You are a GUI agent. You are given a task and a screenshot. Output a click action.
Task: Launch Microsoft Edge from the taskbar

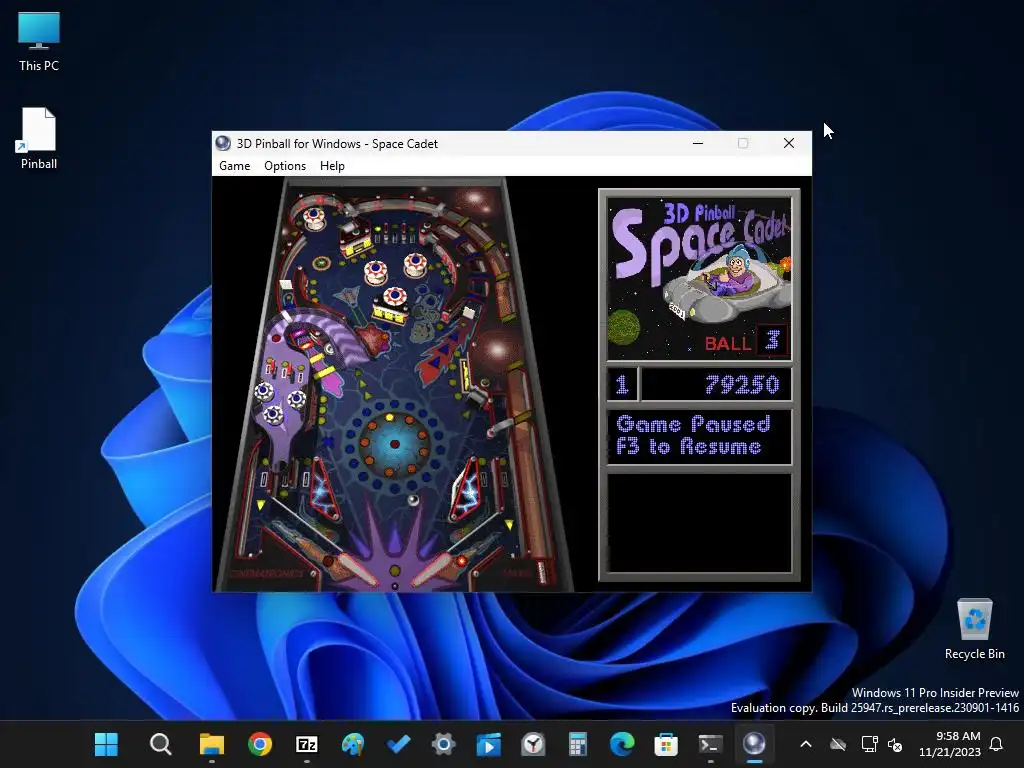(622, 744)
